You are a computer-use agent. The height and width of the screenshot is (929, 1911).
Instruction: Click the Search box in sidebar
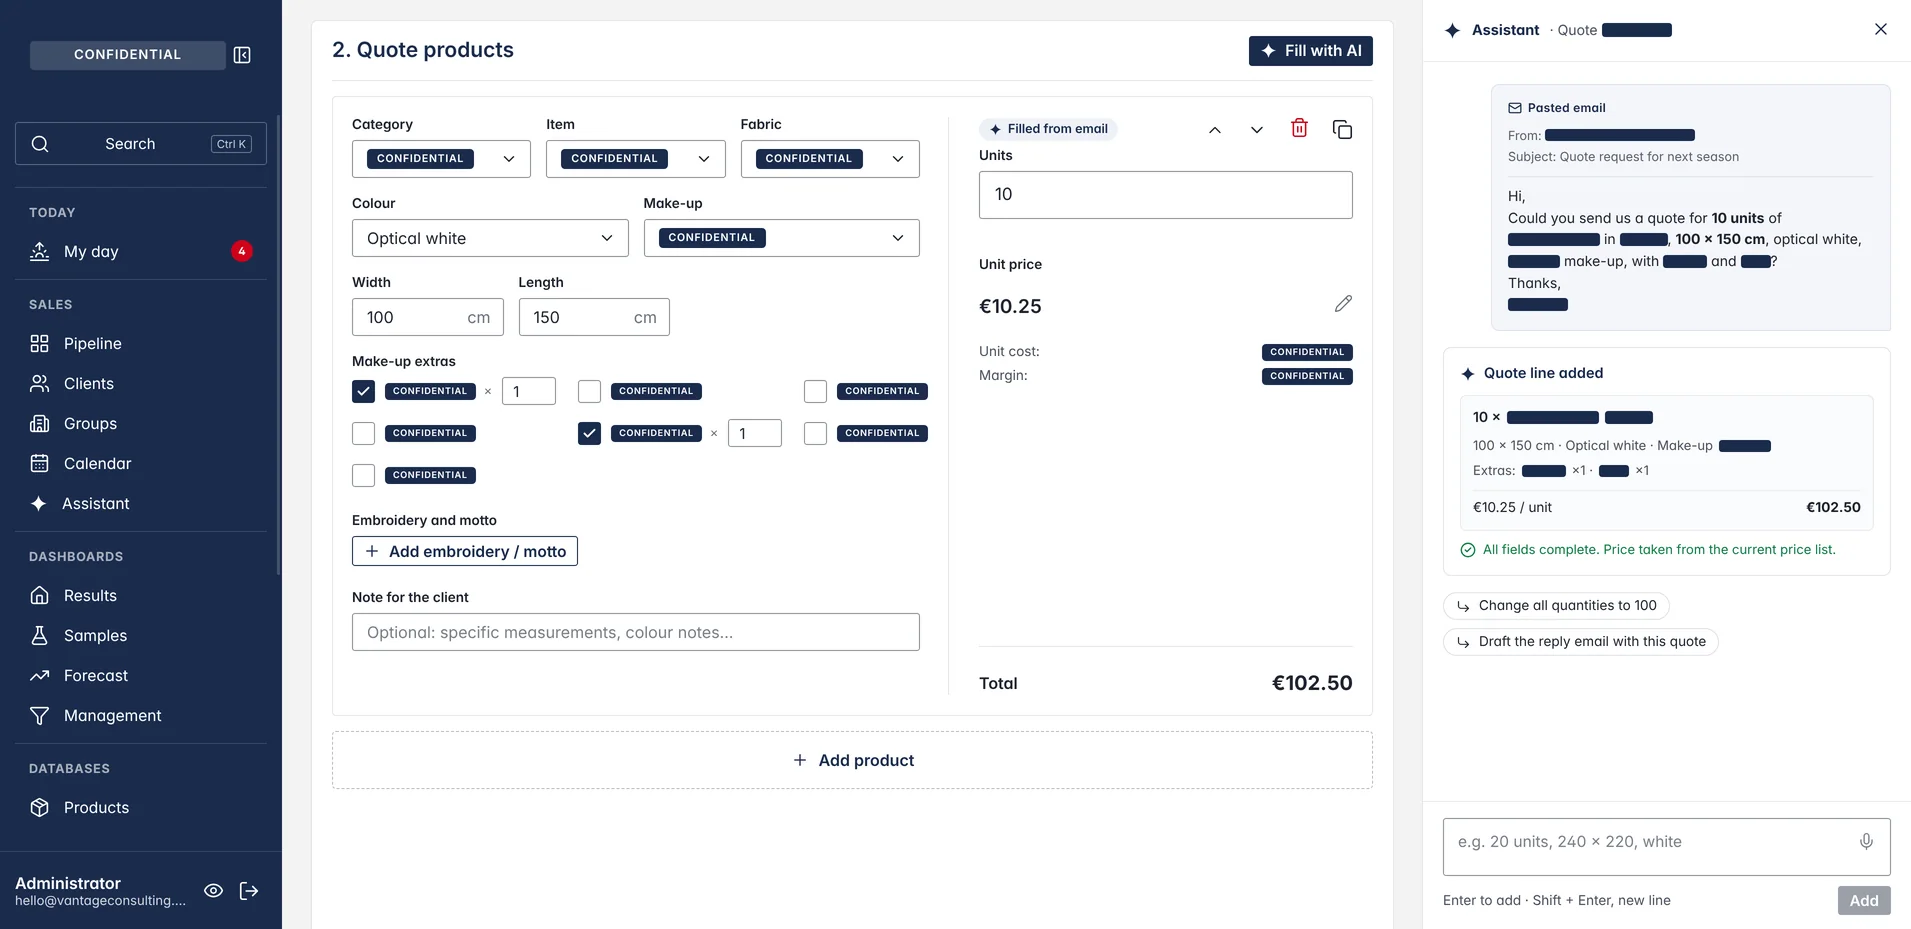pyautogui.click(x=141, y=144)
